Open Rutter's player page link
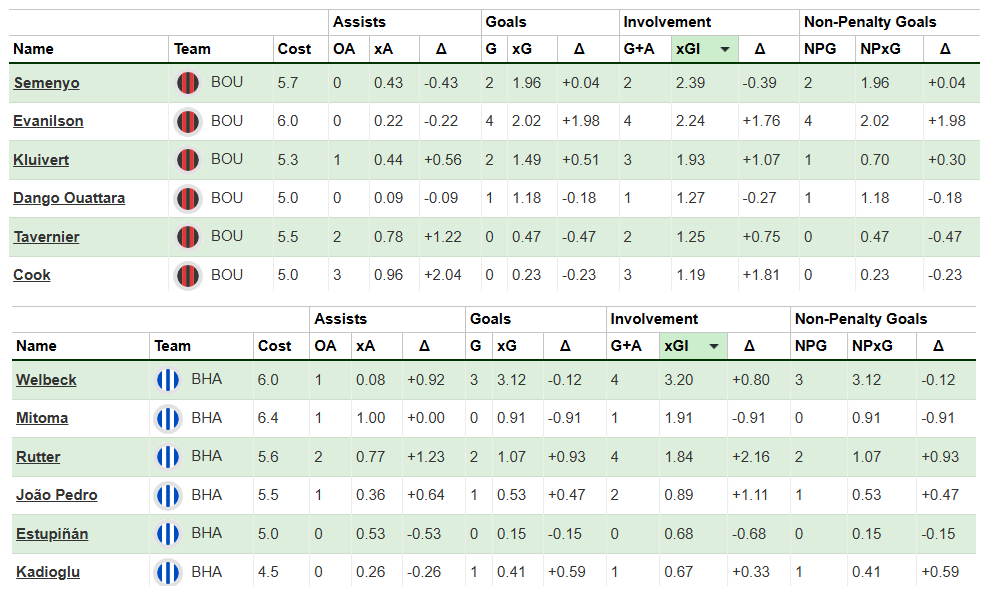This screenshot has height=595, width=988. (38, 457)
